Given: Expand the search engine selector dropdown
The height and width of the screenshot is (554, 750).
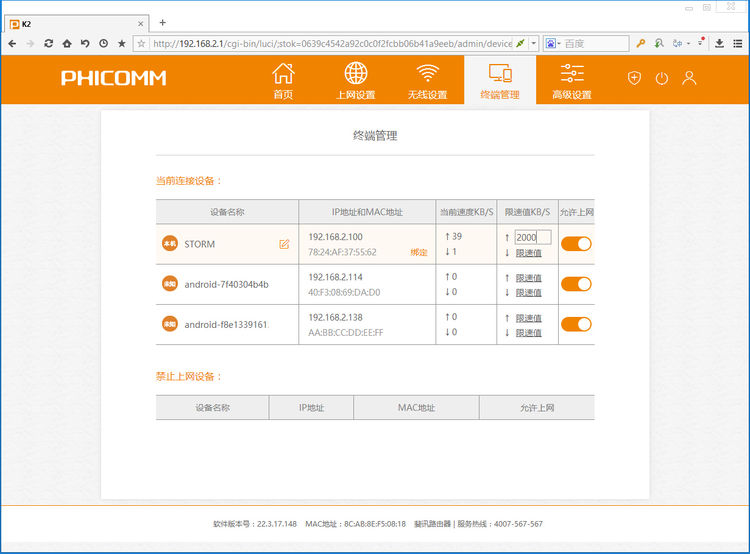Looking at the screenshot, I should click(x=552, y=44).
